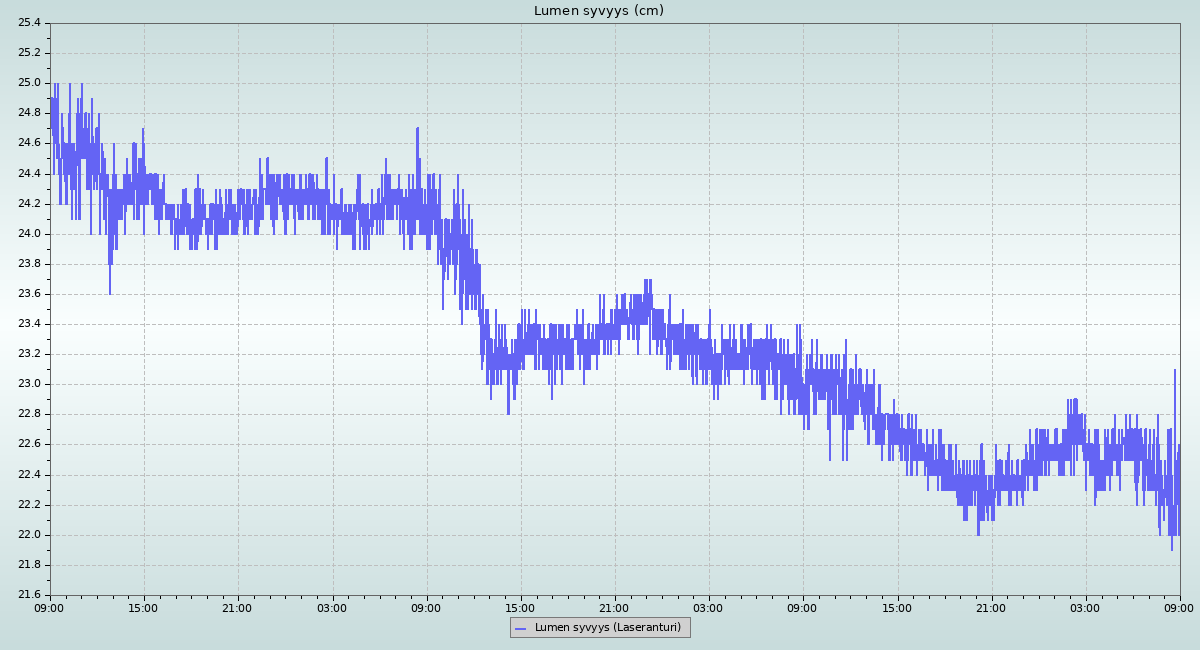
Task: Click the leftmost 15:00 x-axis label
Action: pos(144,607)
